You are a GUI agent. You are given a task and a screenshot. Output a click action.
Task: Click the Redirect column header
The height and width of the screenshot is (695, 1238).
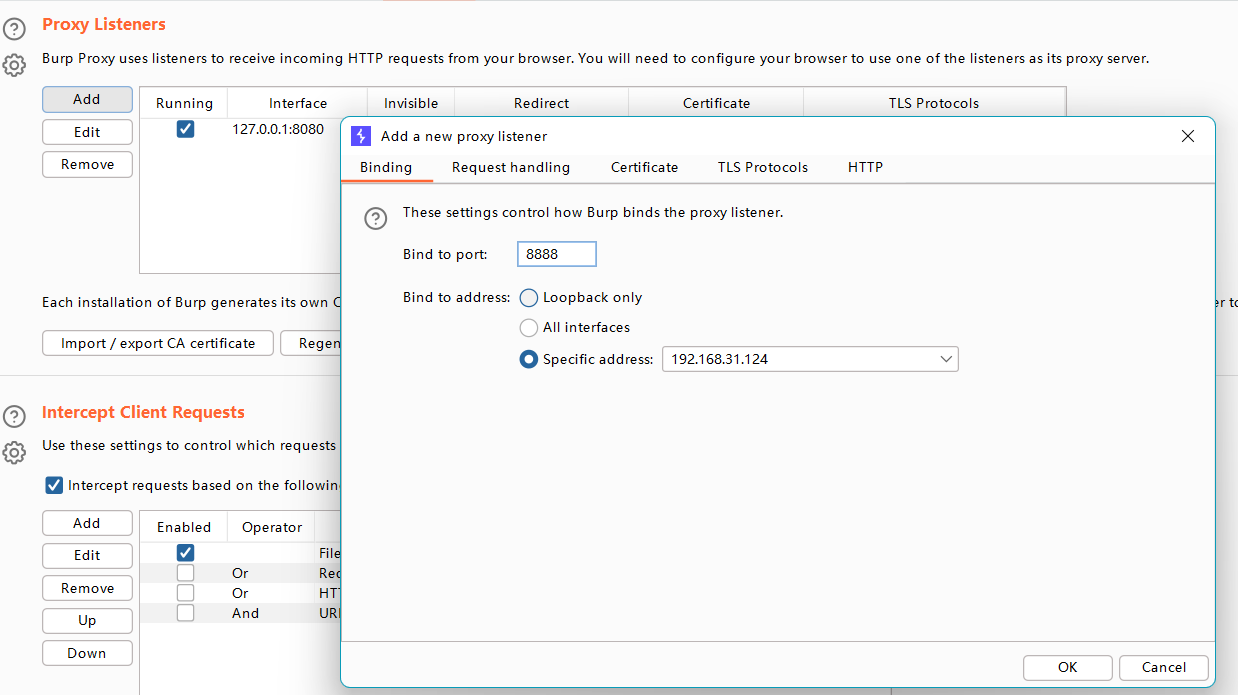[541, 103]
